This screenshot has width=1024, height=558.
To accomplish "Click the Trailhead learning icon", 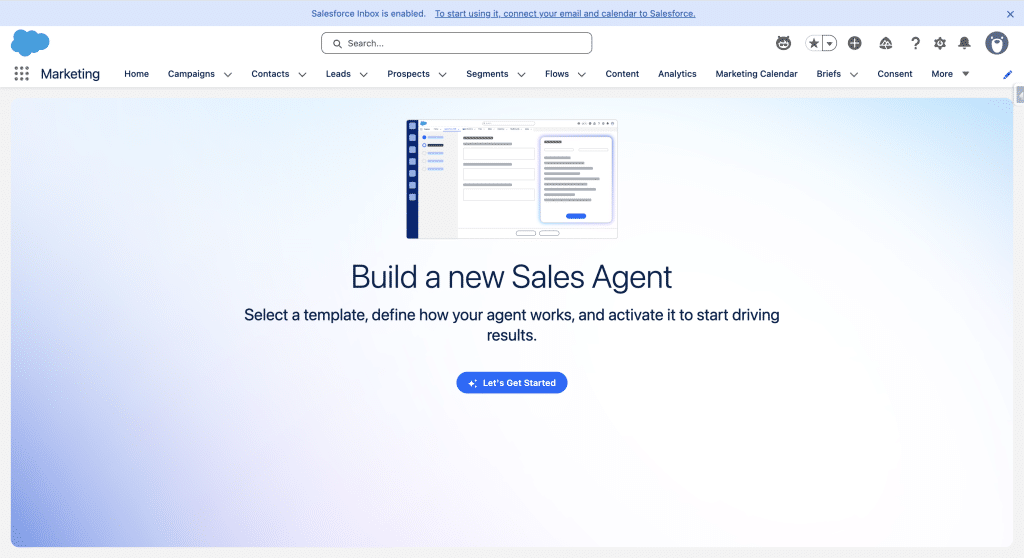I will point(886,43).
